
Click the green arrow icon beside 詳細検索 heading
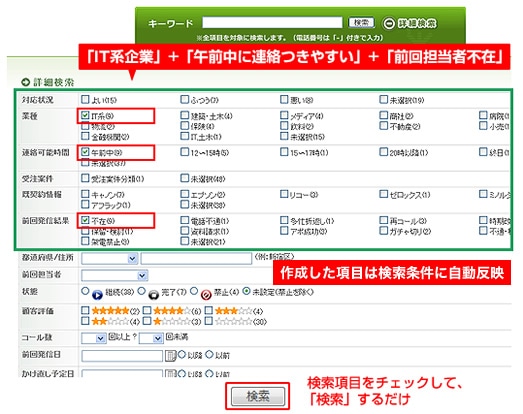click(26, 82)
